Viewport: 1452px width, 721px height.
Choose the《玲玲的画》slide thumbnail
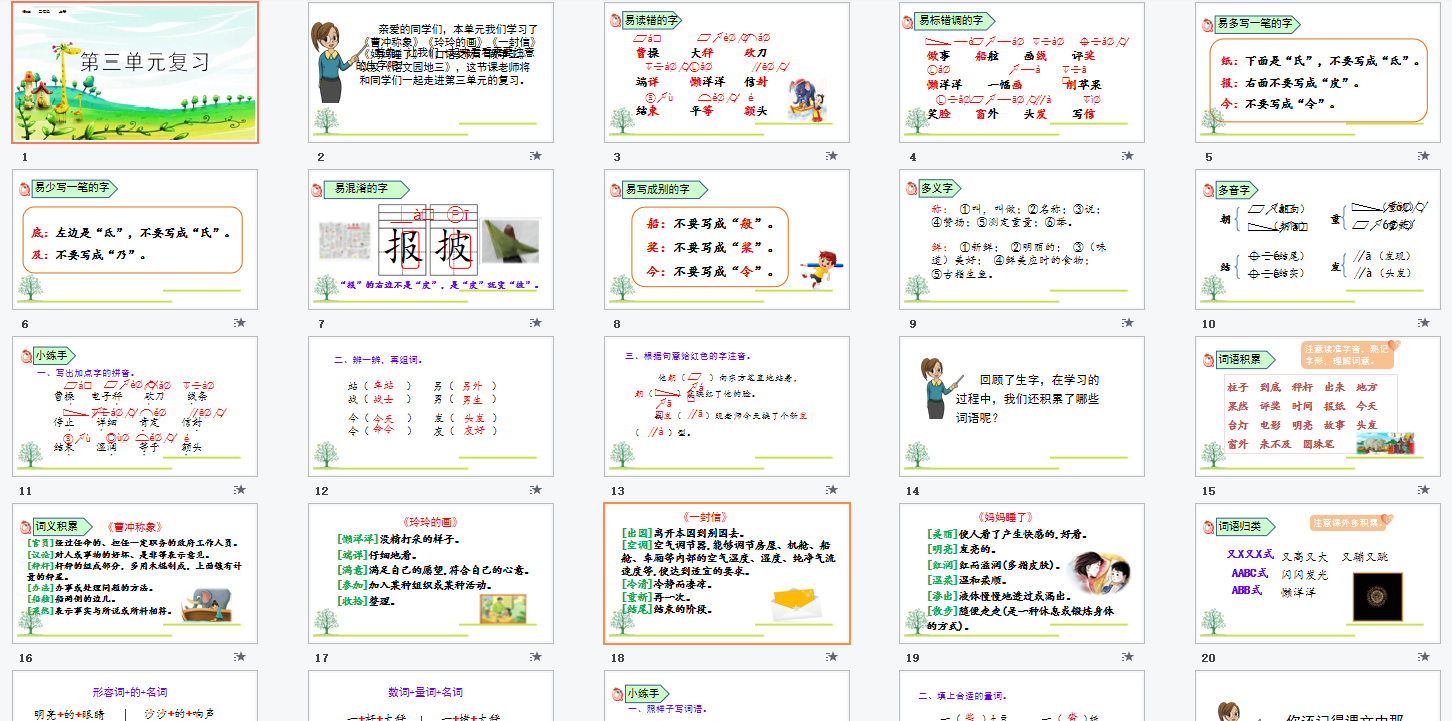431,573
